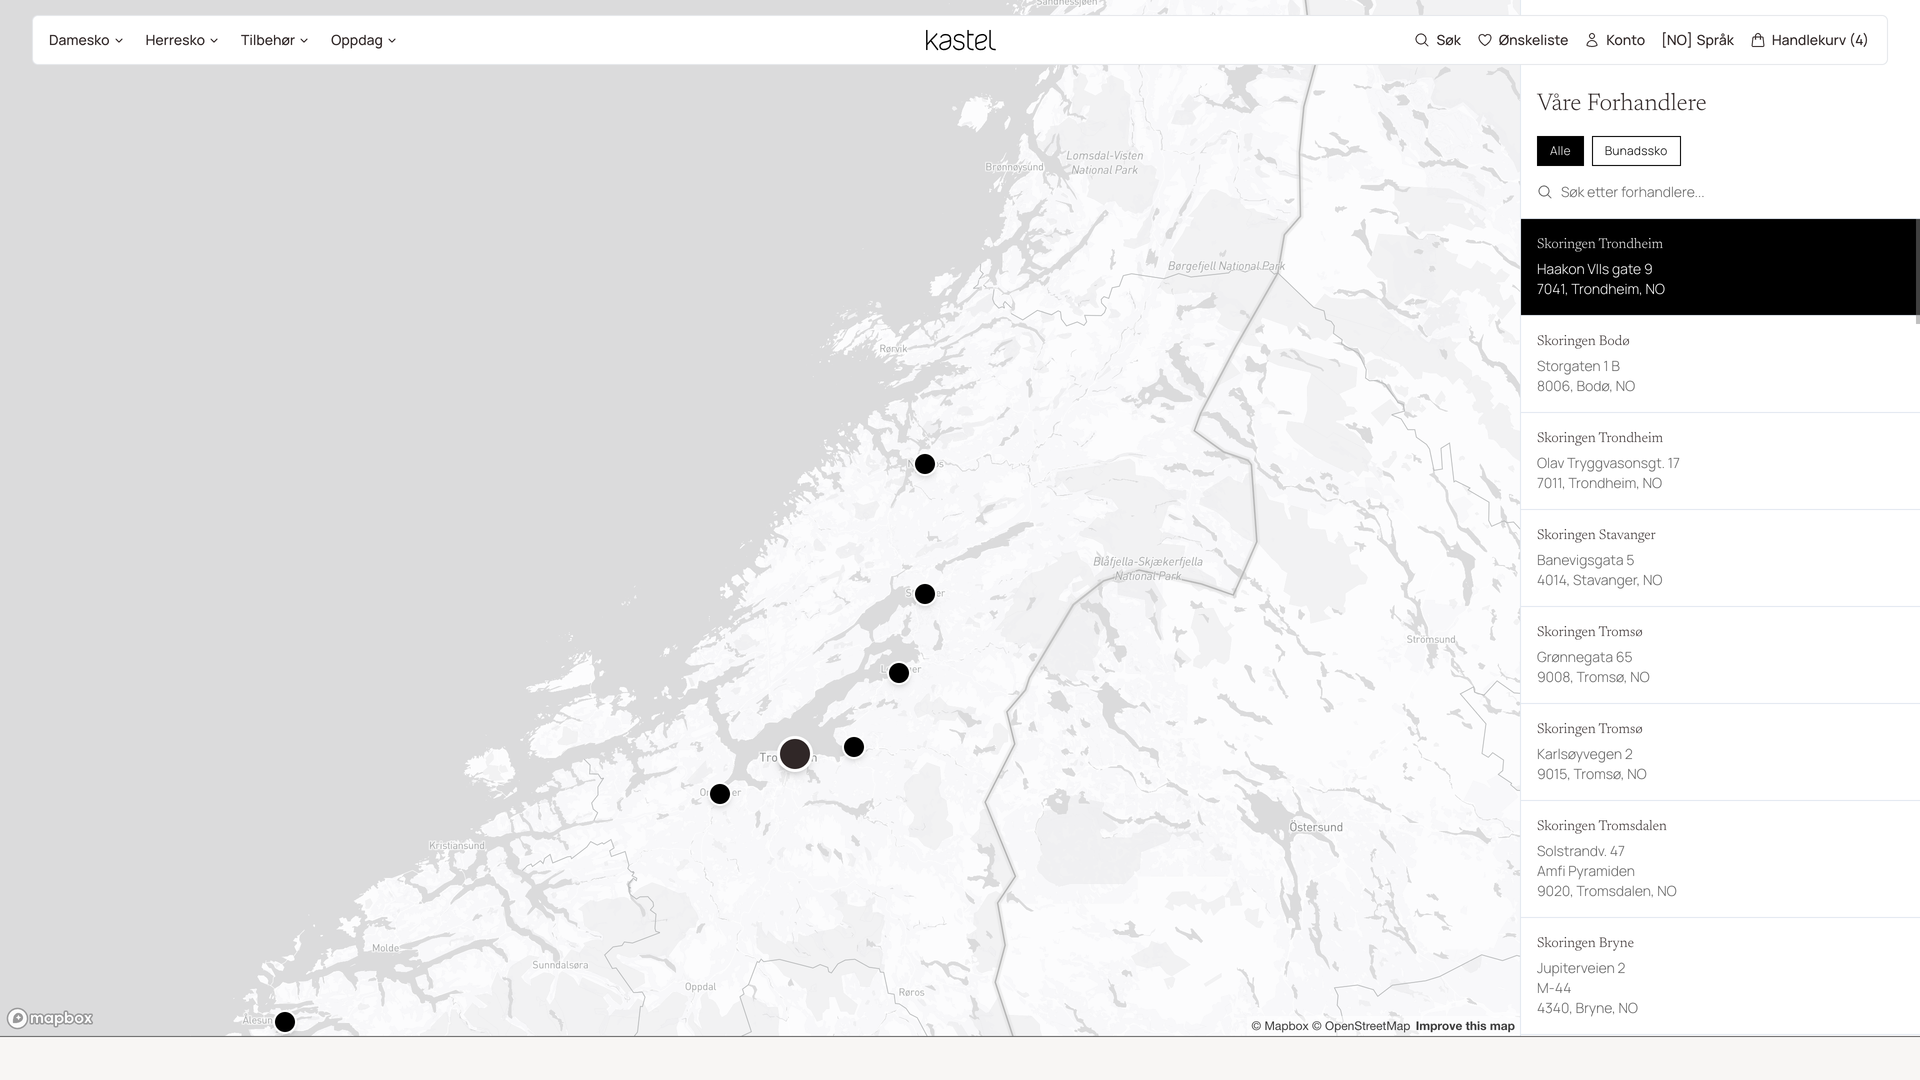This screenshot has width=1920, height=1080.
Task: Select the map marker near Ålesund
Action: [x=285, y=1022]
